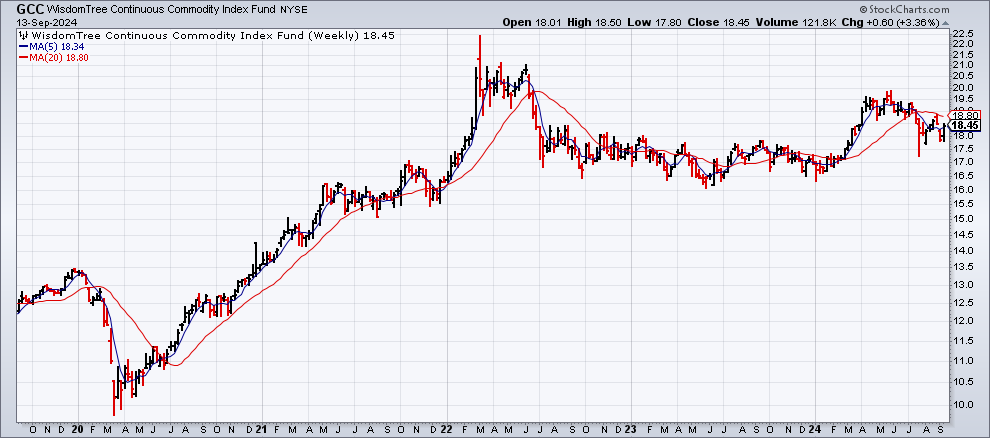Click the 20 year label on time axis

pyautogui.click(x=80, y=429)
